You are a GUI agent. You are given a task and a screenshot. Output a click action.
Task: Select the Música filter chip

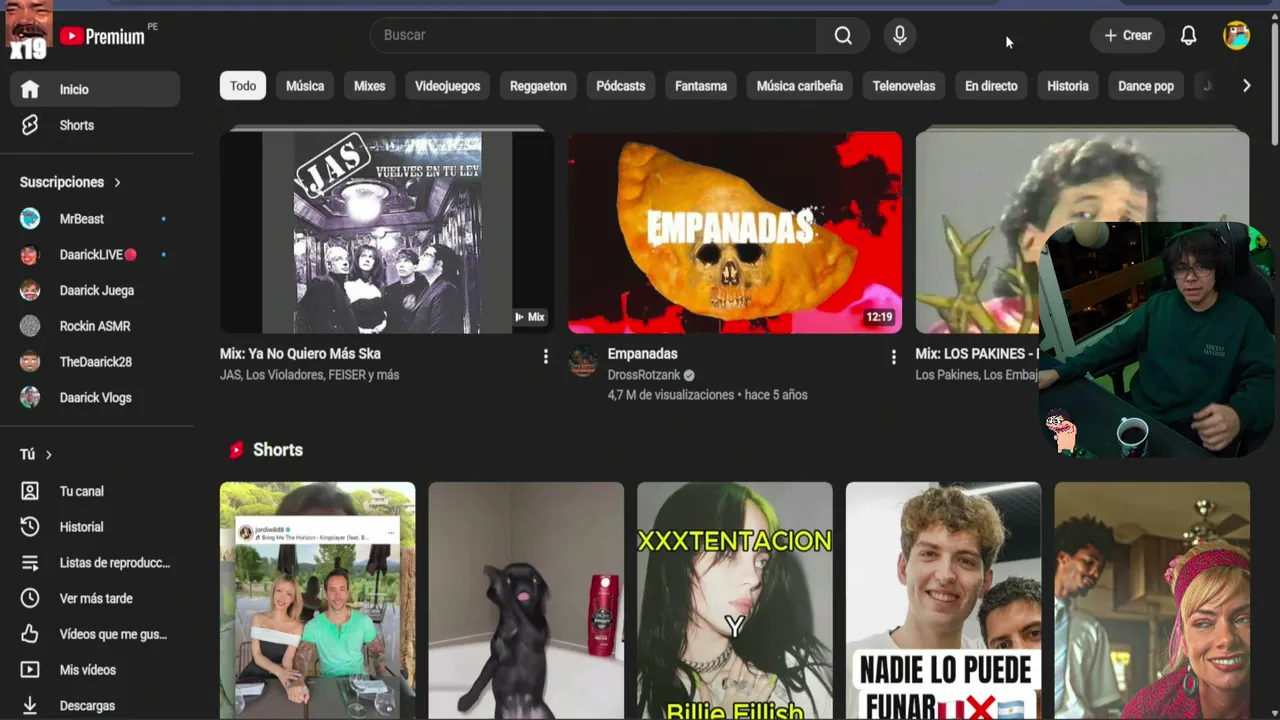tap(305, 86)
